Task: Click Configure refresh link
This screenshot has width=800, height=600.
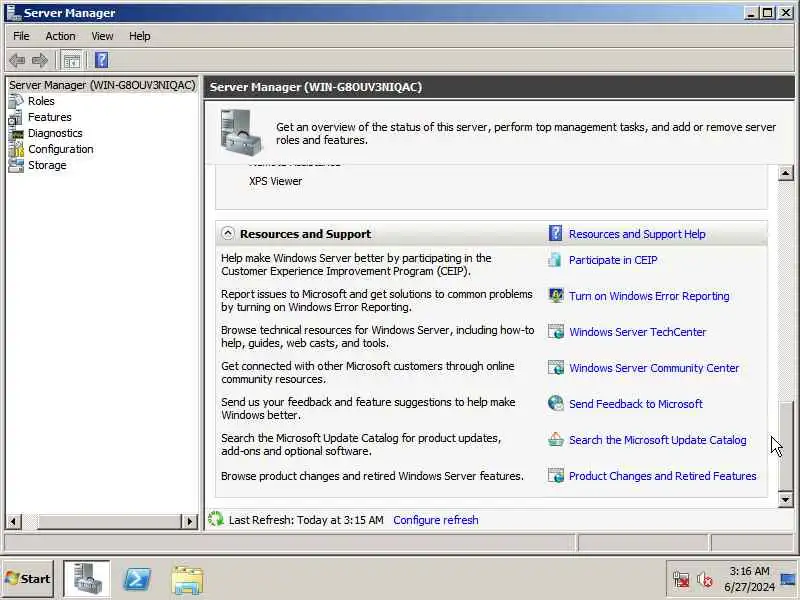Action: [x=436, y=520]
